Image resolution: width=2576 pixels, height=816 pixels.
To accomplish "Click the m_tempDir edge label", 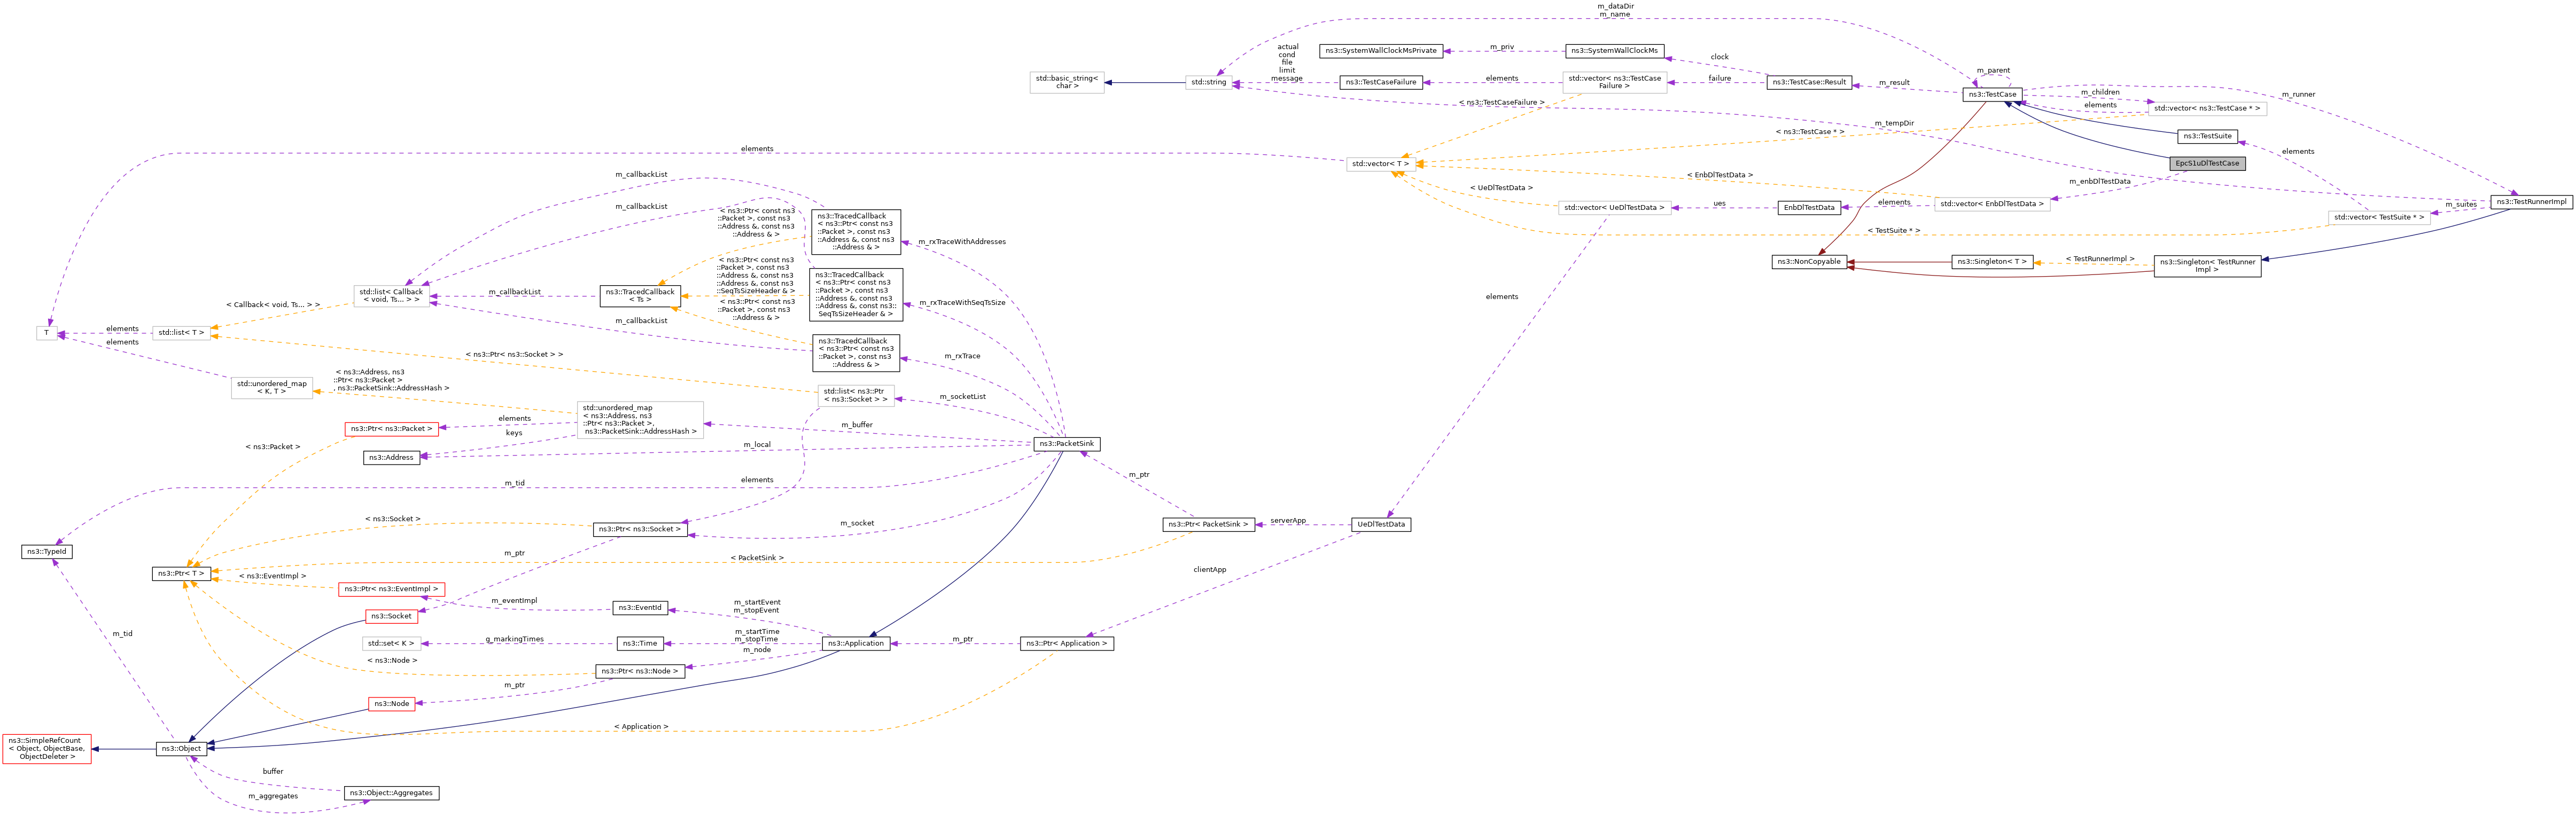I will point(1894,124).
